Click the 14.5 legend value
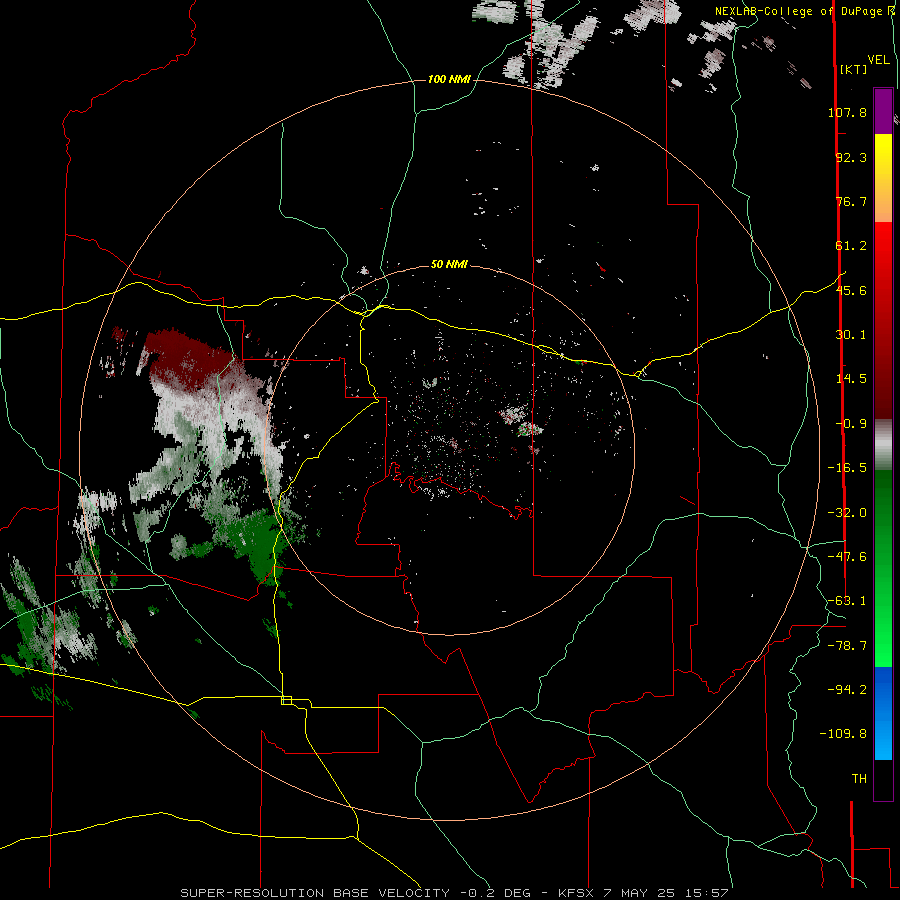This screenshot has width=900, height=900. click(851, 379)
